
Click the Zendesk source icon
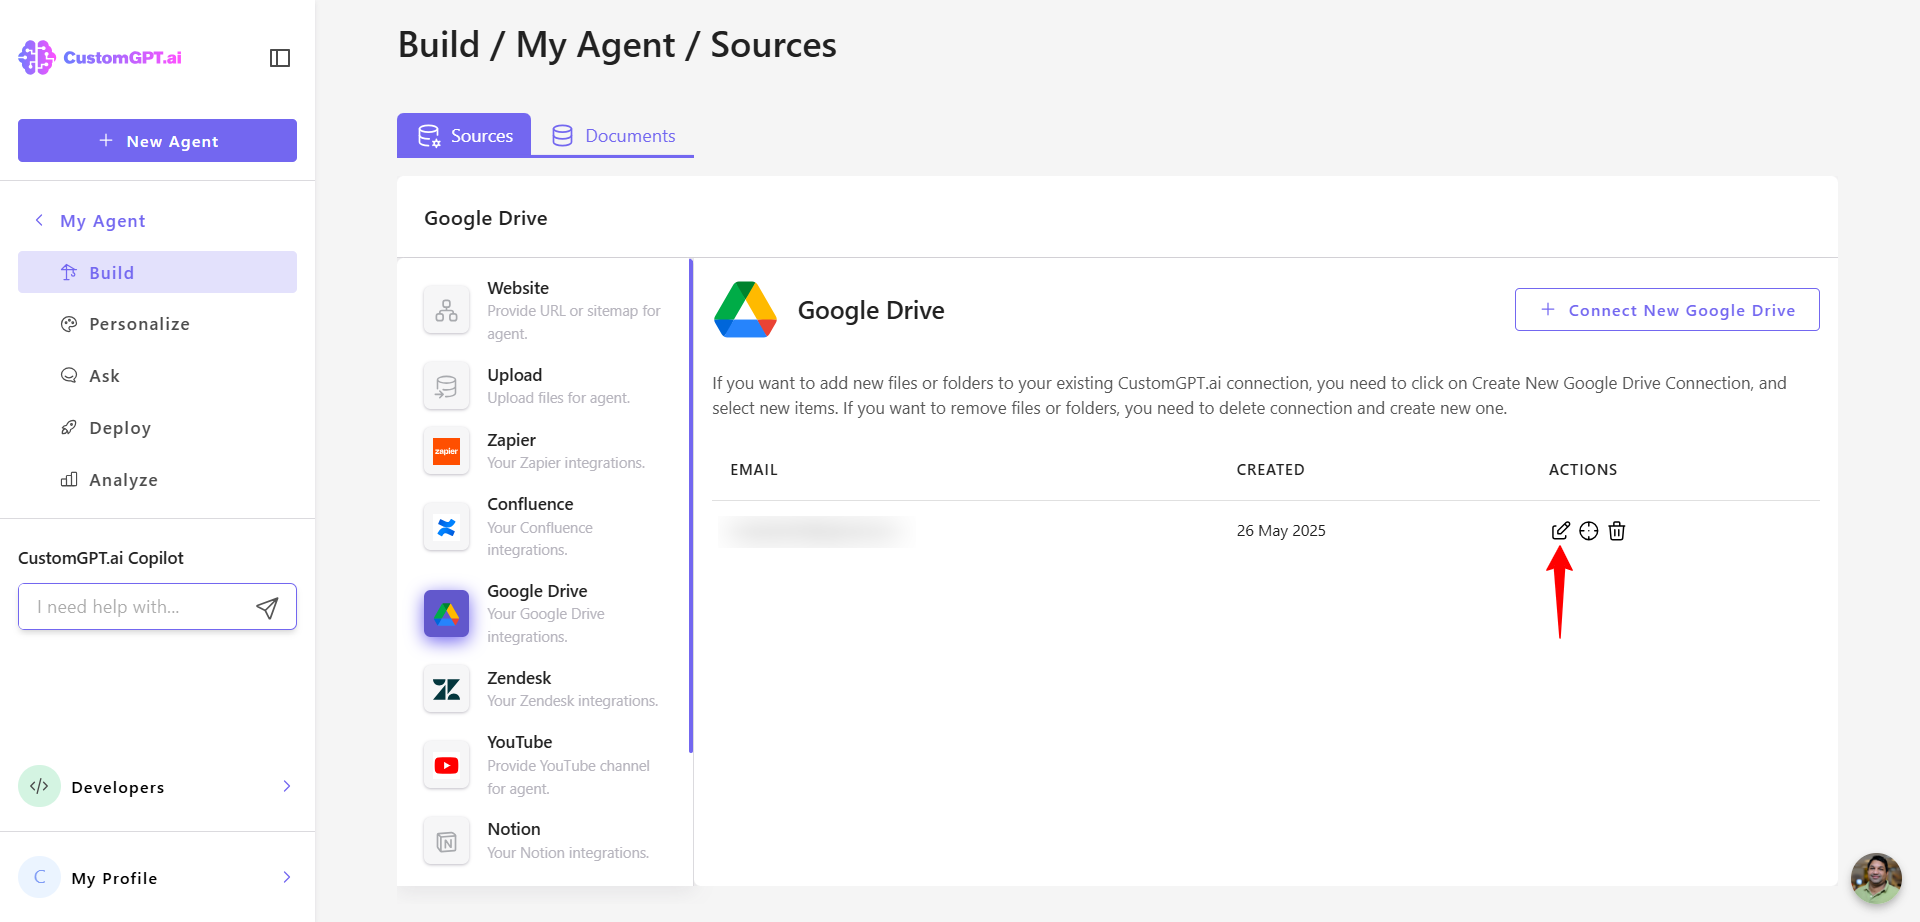[x=446, y=689]
